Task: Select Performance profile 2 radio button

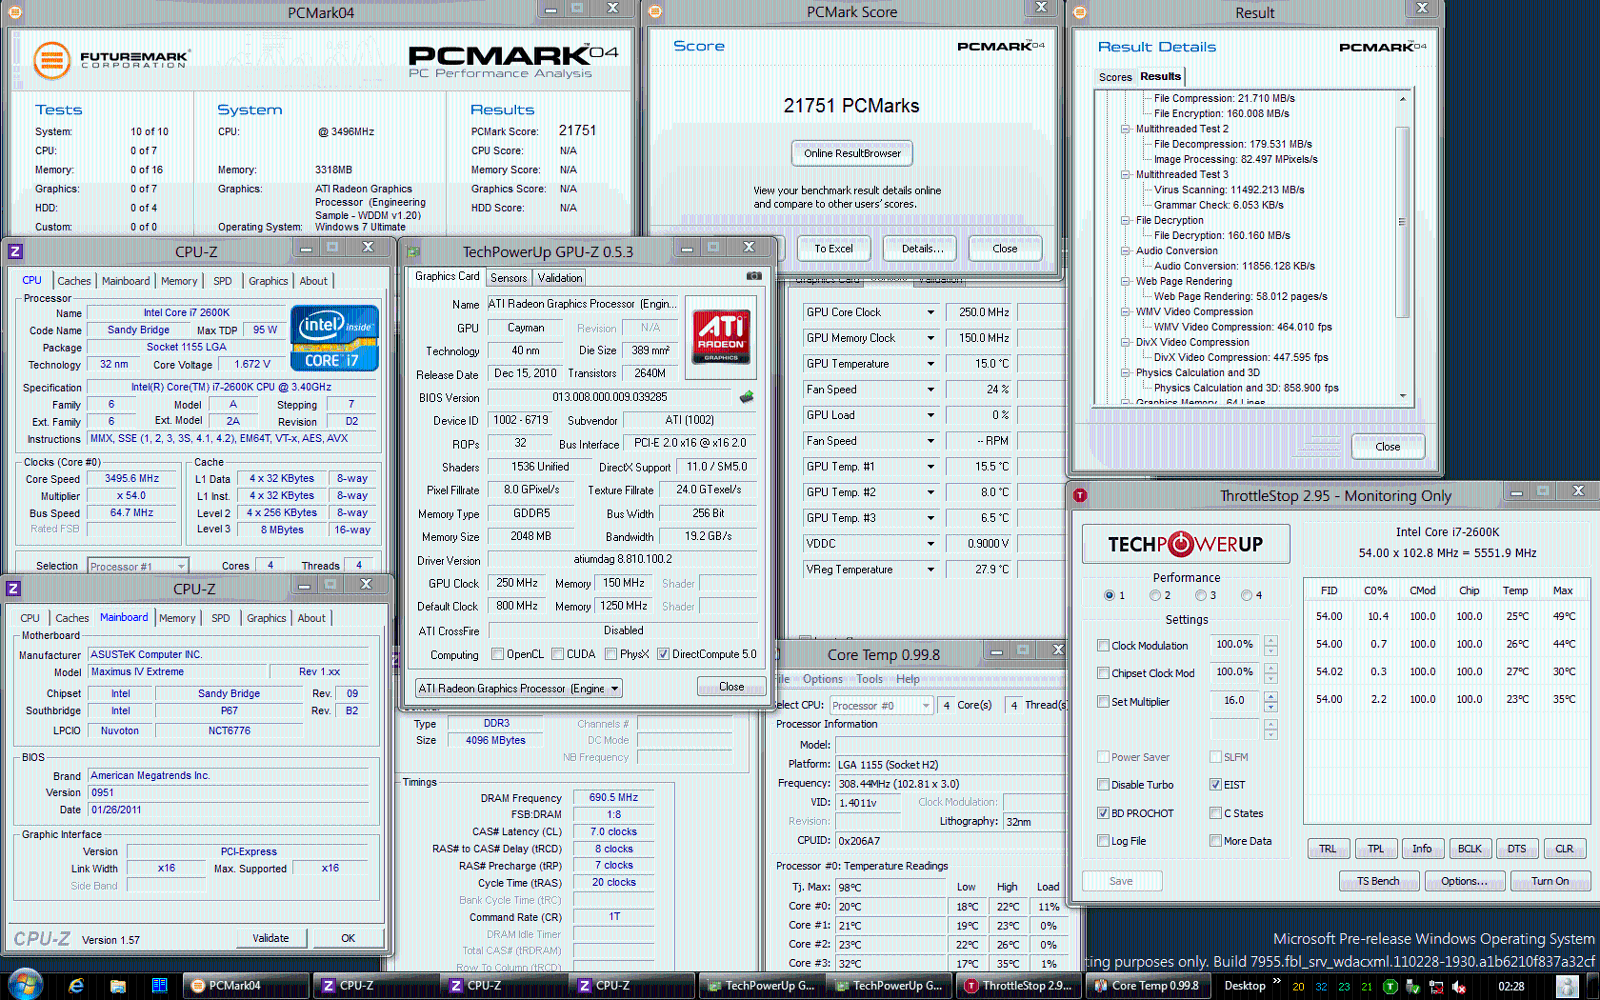Action: pyautogui.click(x=1155, y=595)
